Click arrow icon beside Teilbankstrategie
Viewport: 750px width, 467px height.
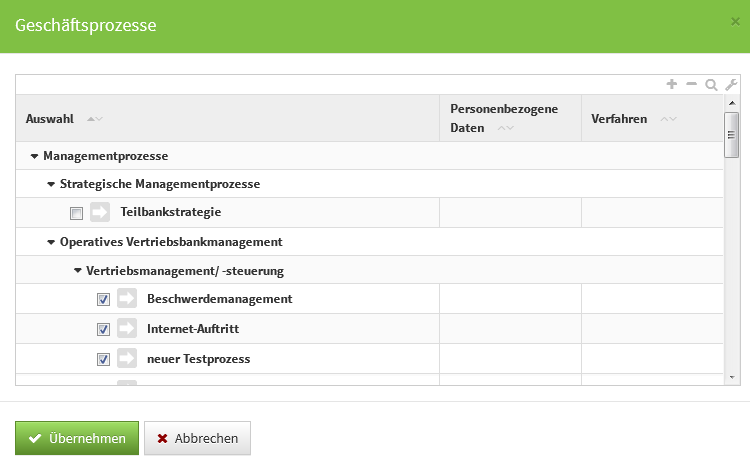(x=100, y=212)
